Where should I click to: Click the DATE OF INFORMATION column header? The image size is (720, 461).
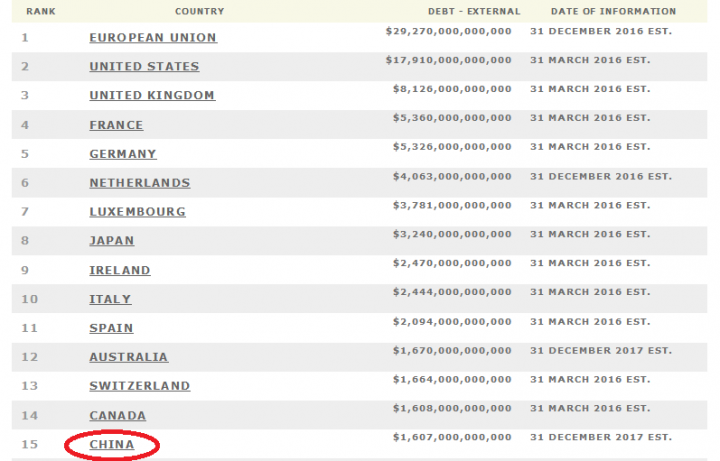613,11
